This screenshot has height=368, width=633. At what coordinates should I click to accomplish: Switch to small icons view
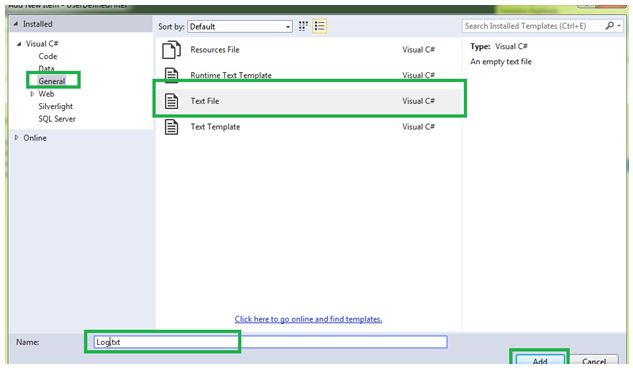tap(303, 26)
